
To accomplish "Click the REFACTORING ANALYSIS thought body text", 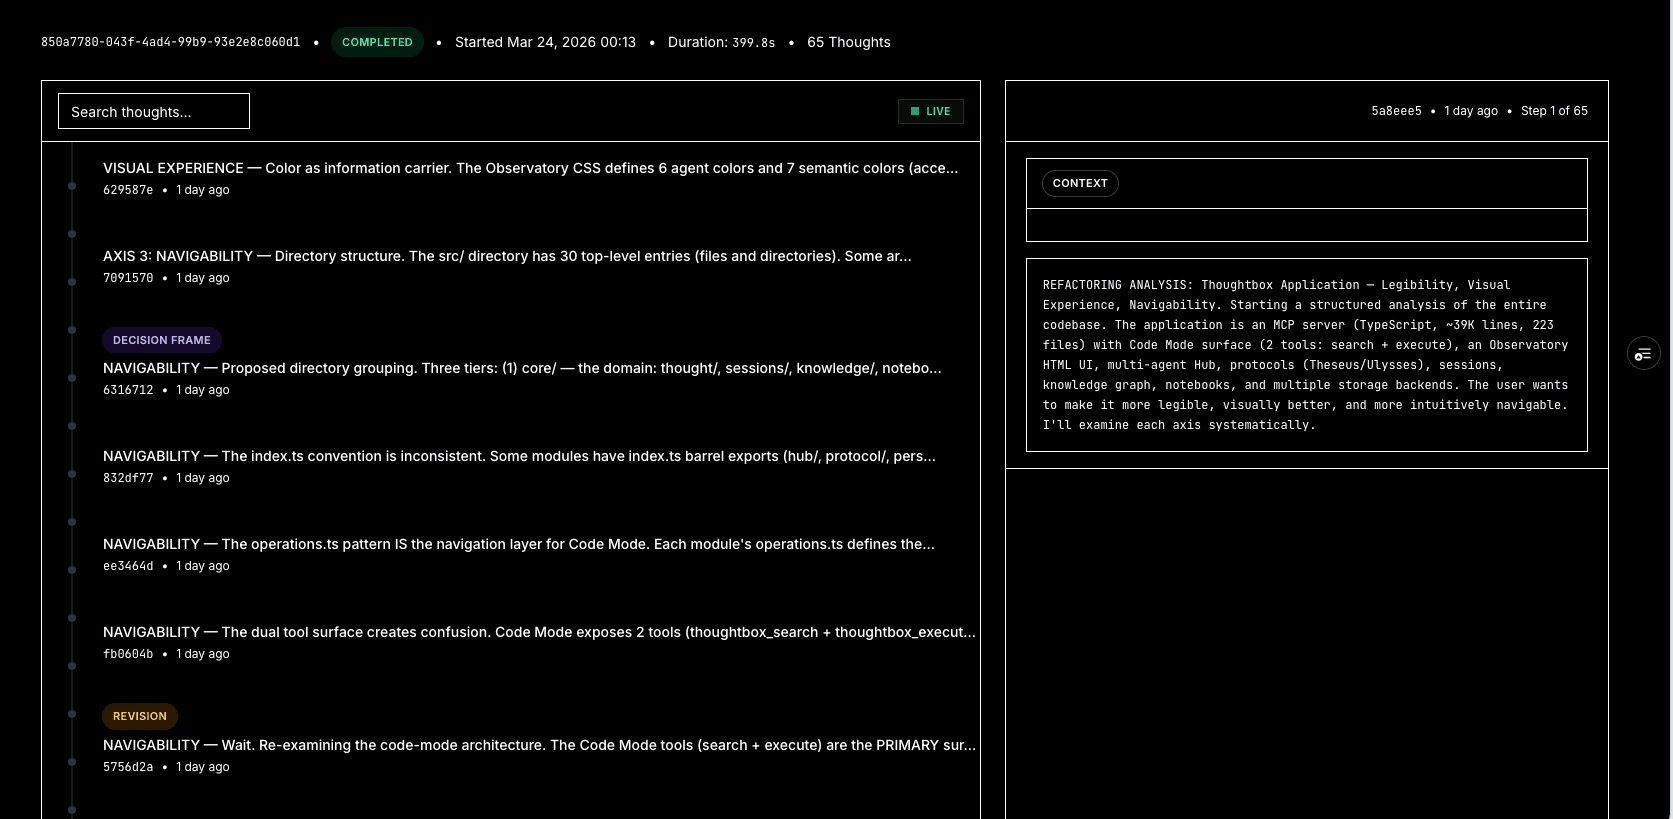I will coord(1306,355).
